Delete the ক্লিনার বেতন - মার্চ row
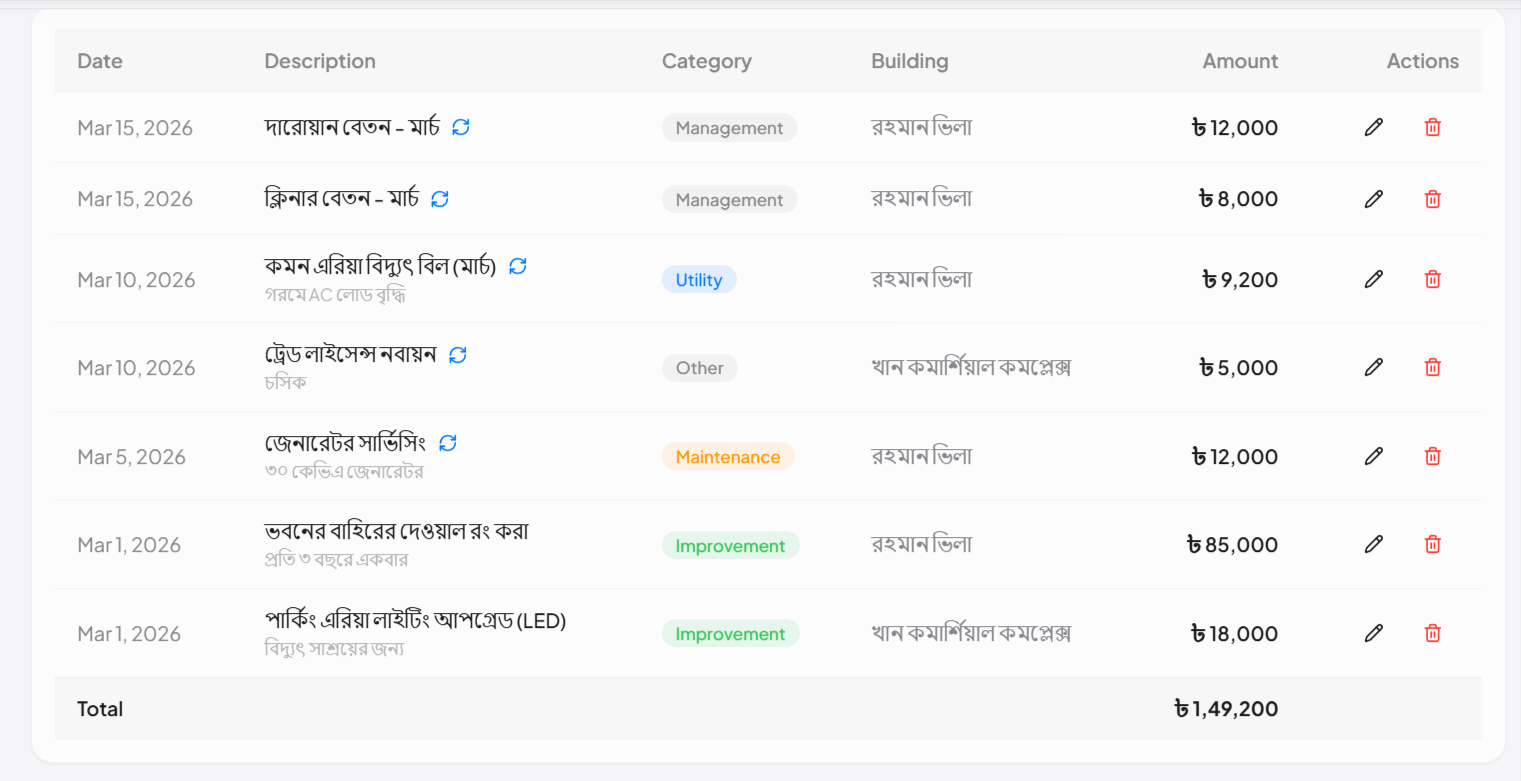 tap(1432, 199)
